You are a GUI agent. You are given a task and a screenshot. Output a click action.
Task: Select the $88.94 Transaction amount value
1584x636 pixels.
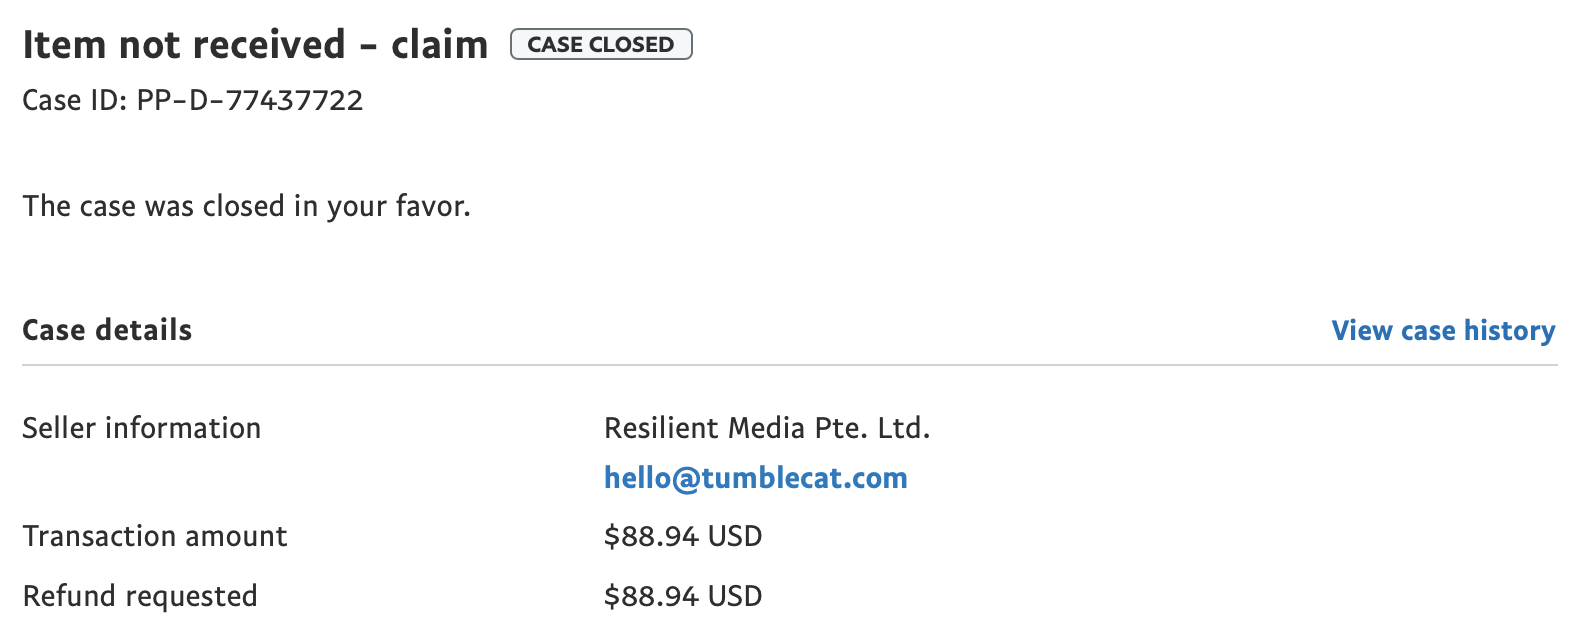[x=651, y=536]
